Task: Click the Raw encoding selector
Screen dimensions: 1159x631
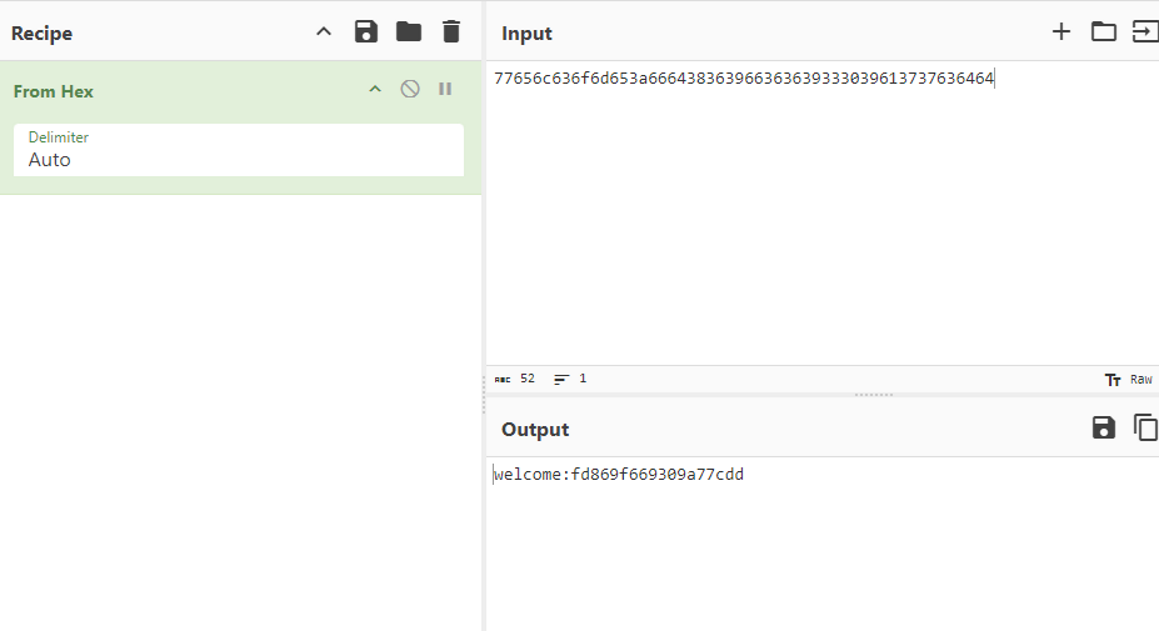Action: tap(1129, 380)
